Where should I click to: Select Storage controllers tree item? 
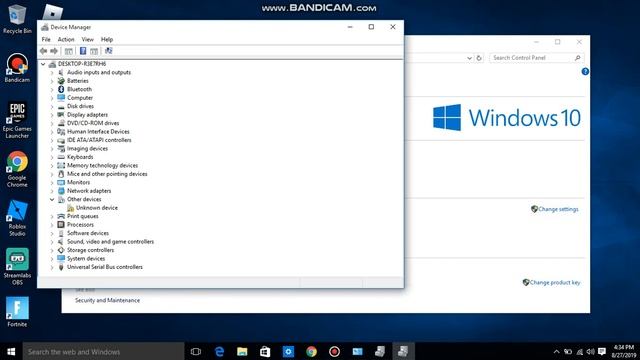click(x=90, y=250)
